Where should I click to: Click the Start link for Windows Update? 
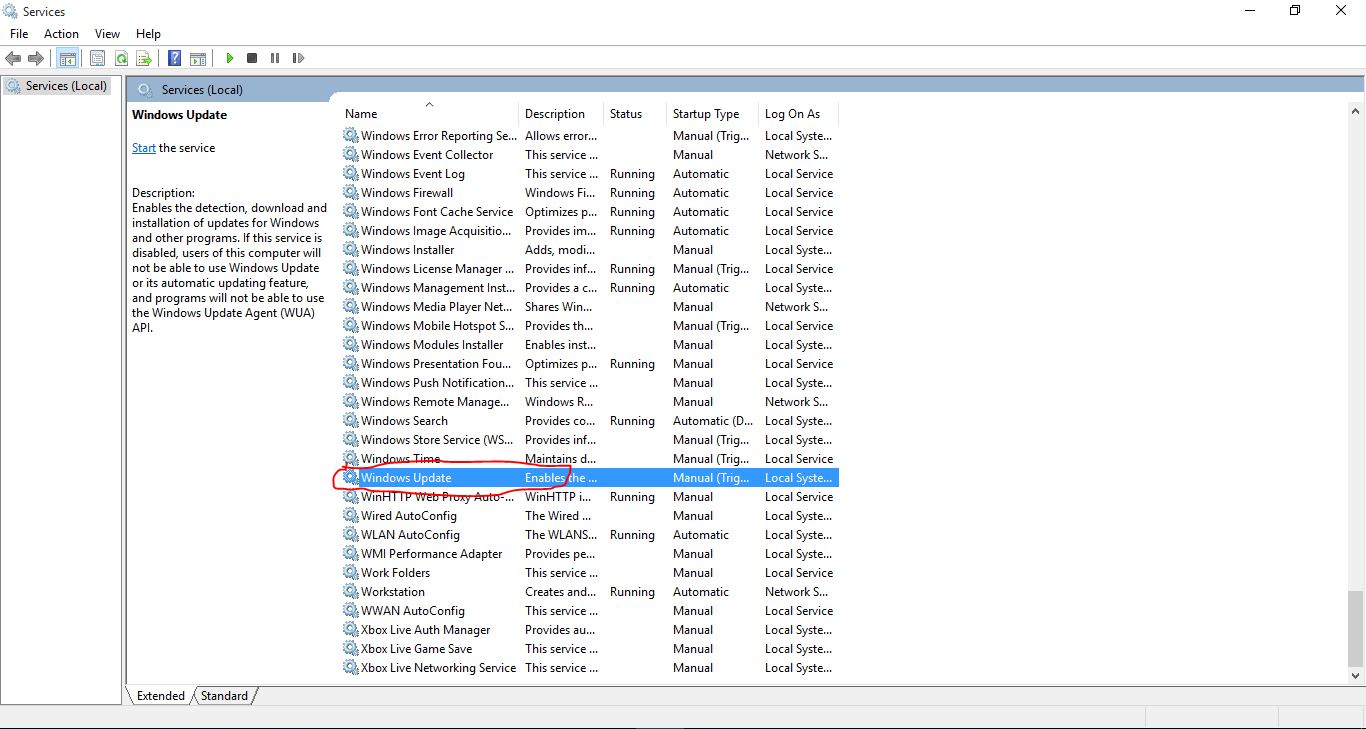[144, 148]
